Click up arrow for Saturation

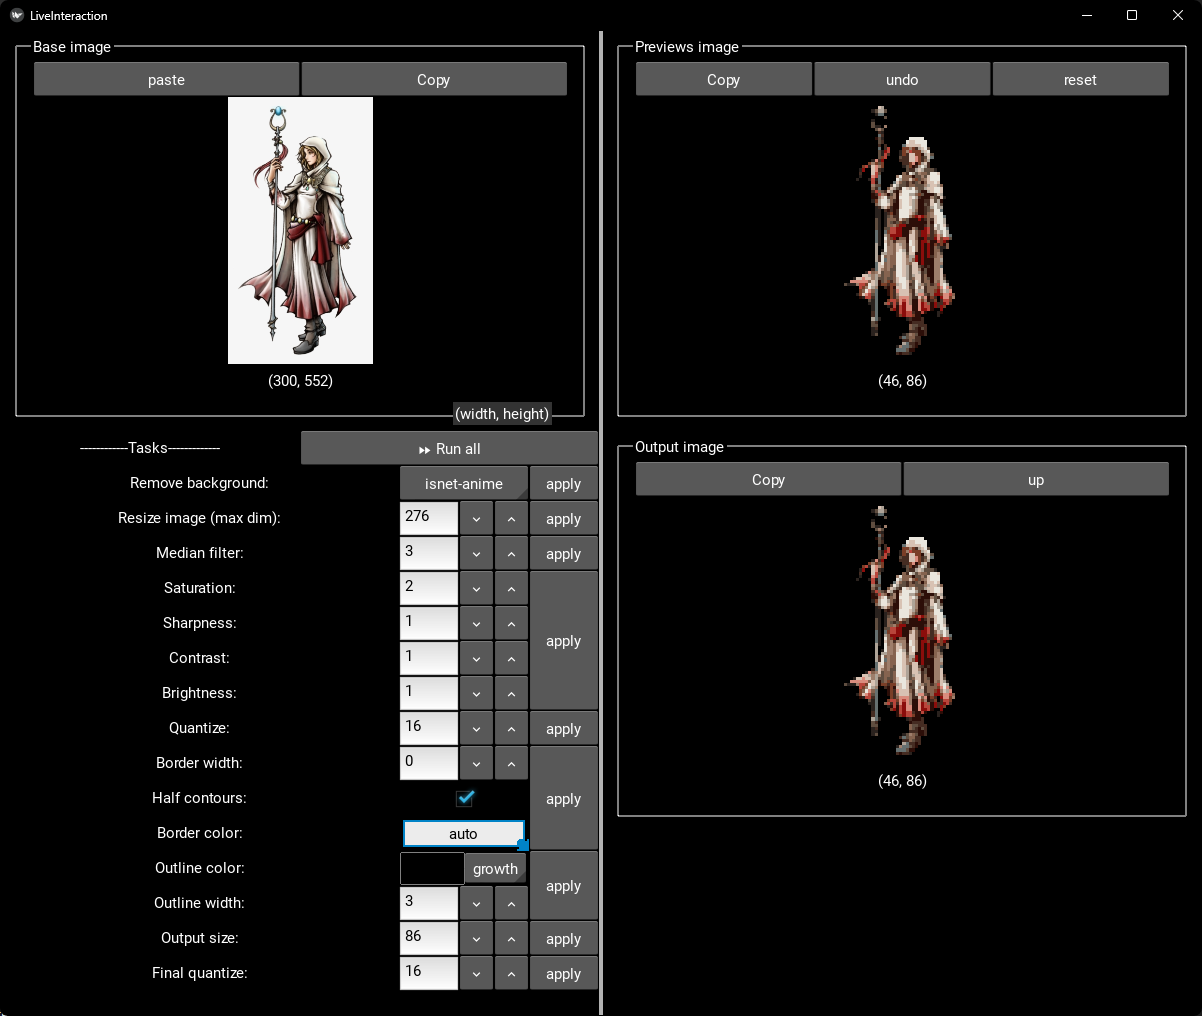pyautogui.click(x=511, y=589)
